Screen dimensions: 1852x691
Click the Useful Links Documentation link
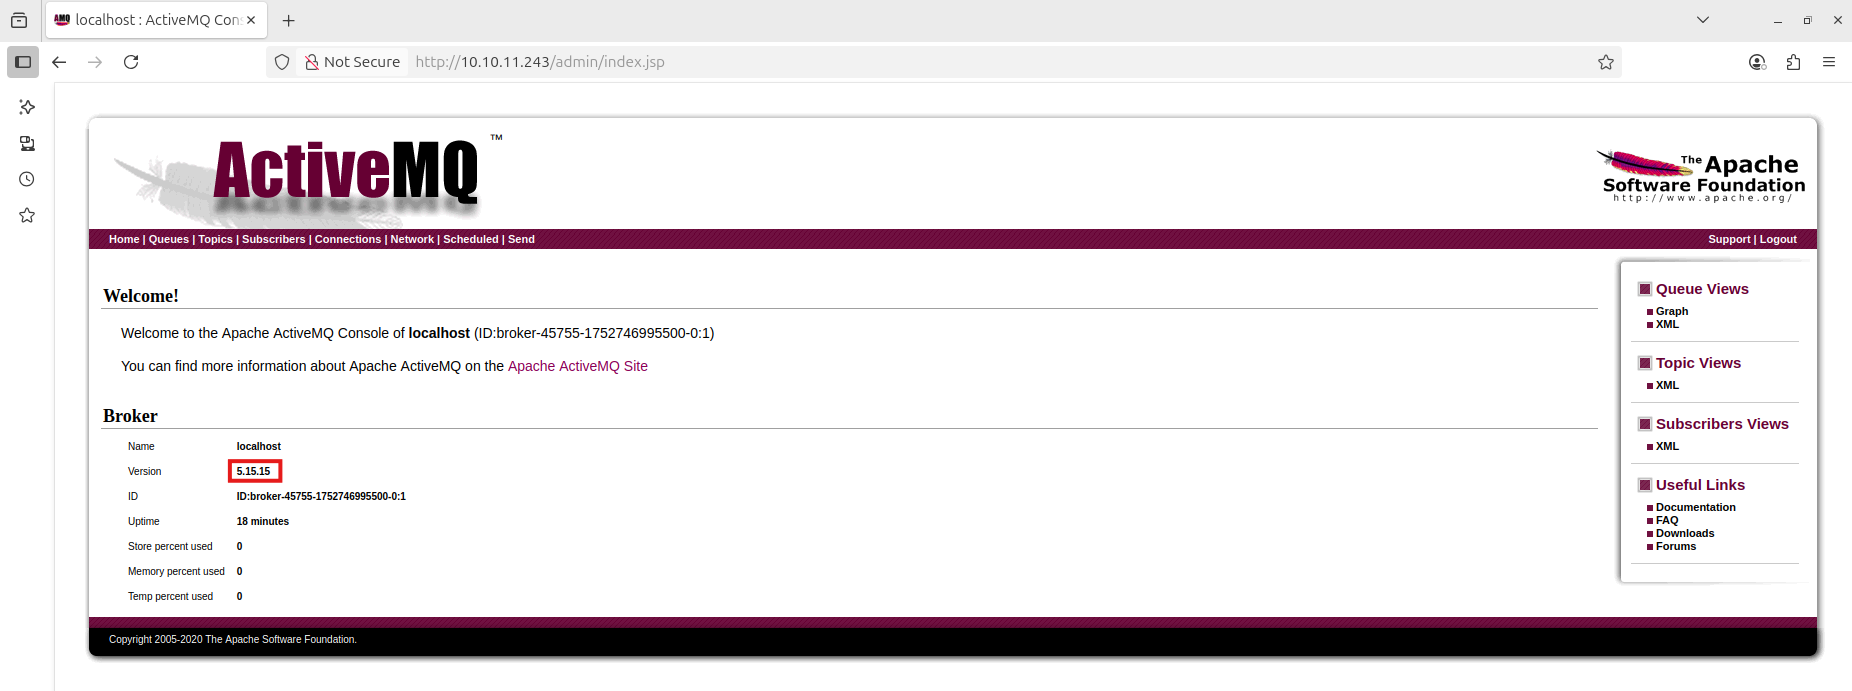(1695, 508)
